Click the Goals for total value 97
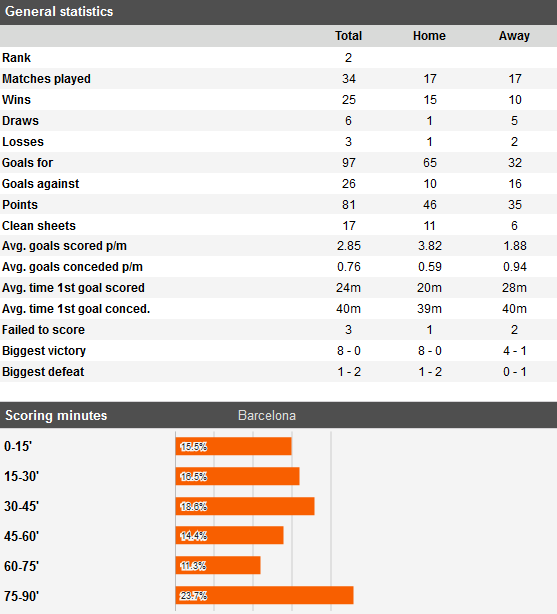 pos(349,163)
